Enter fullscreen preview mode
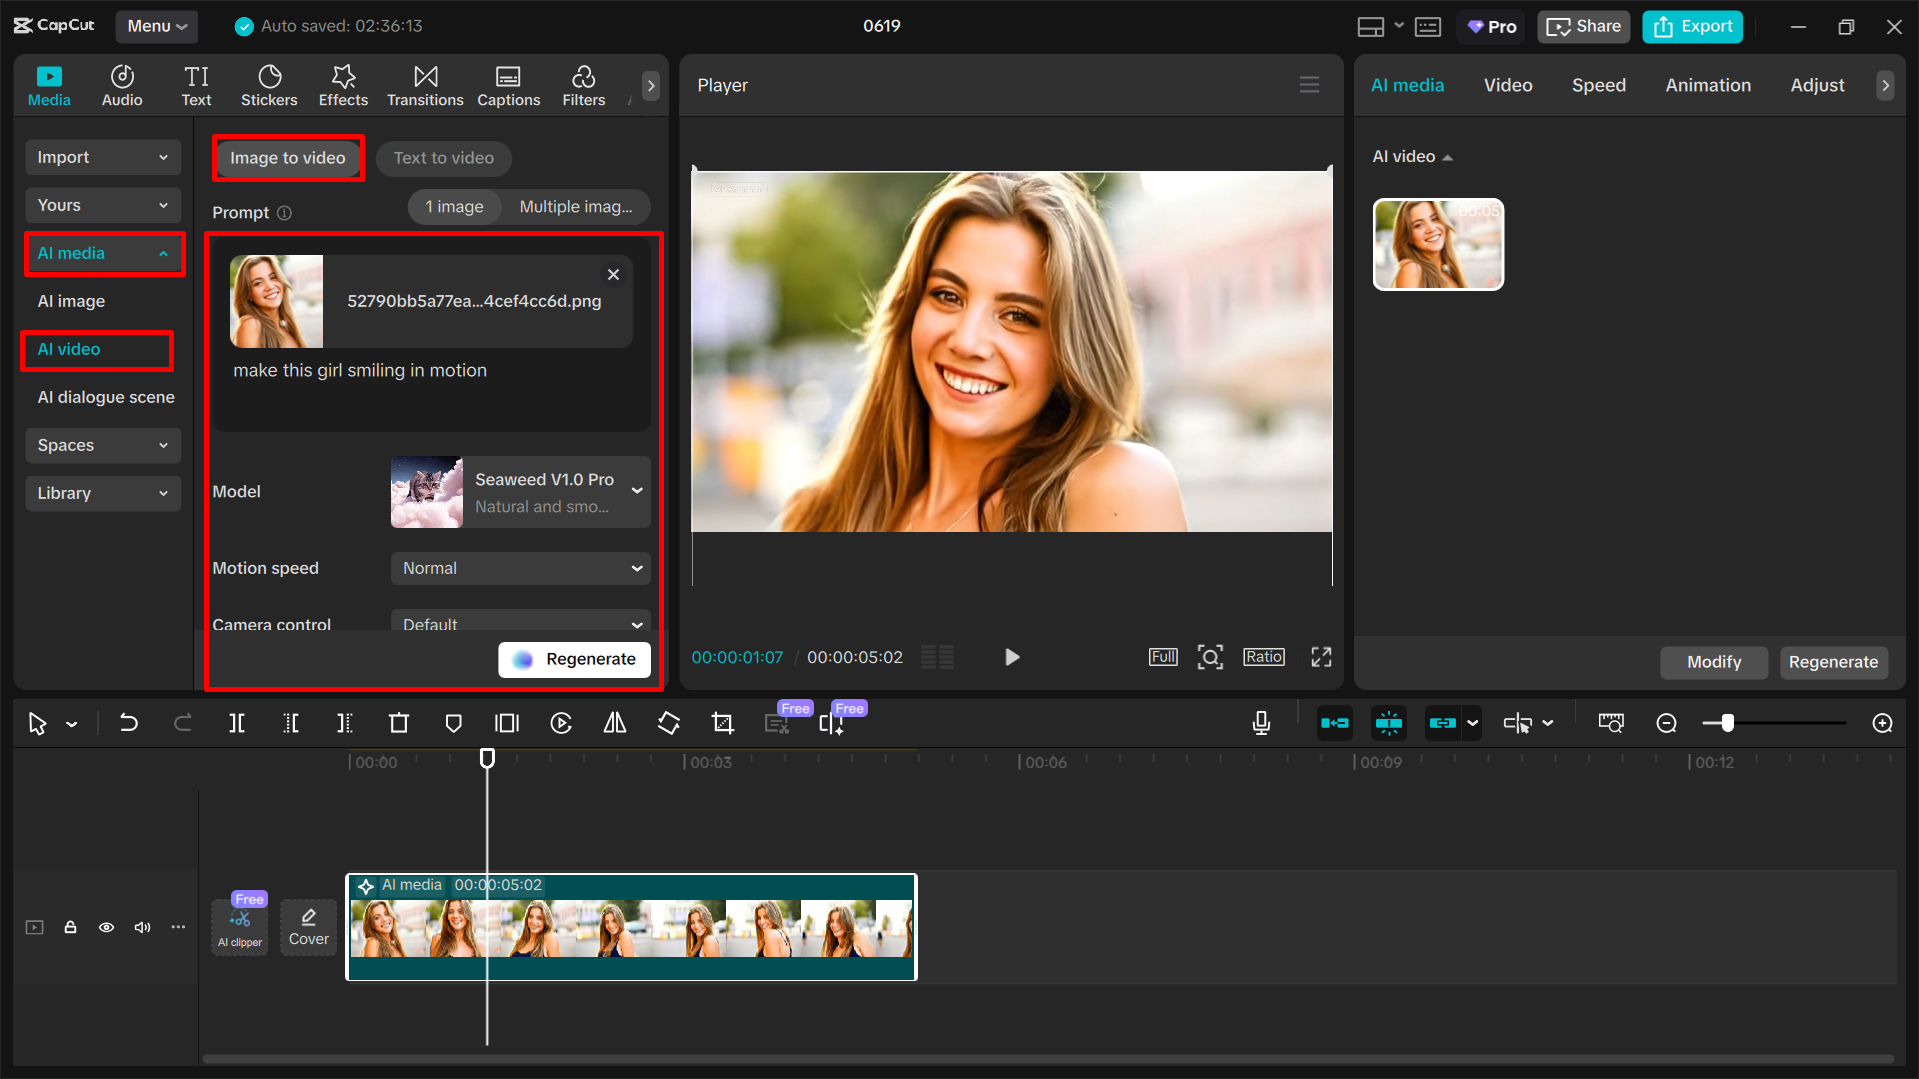 coord(1321,657)
